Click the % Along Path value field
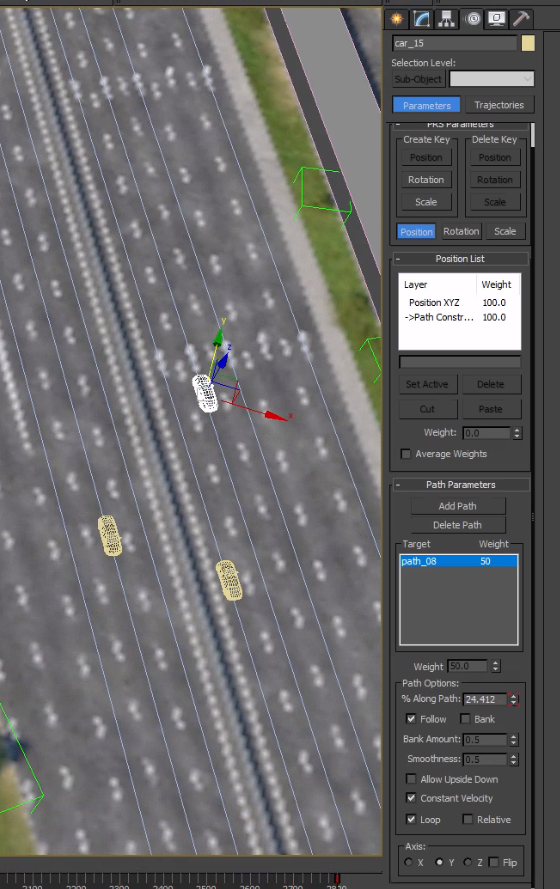The height and width of the screenshot is (889, 560). 485,700
